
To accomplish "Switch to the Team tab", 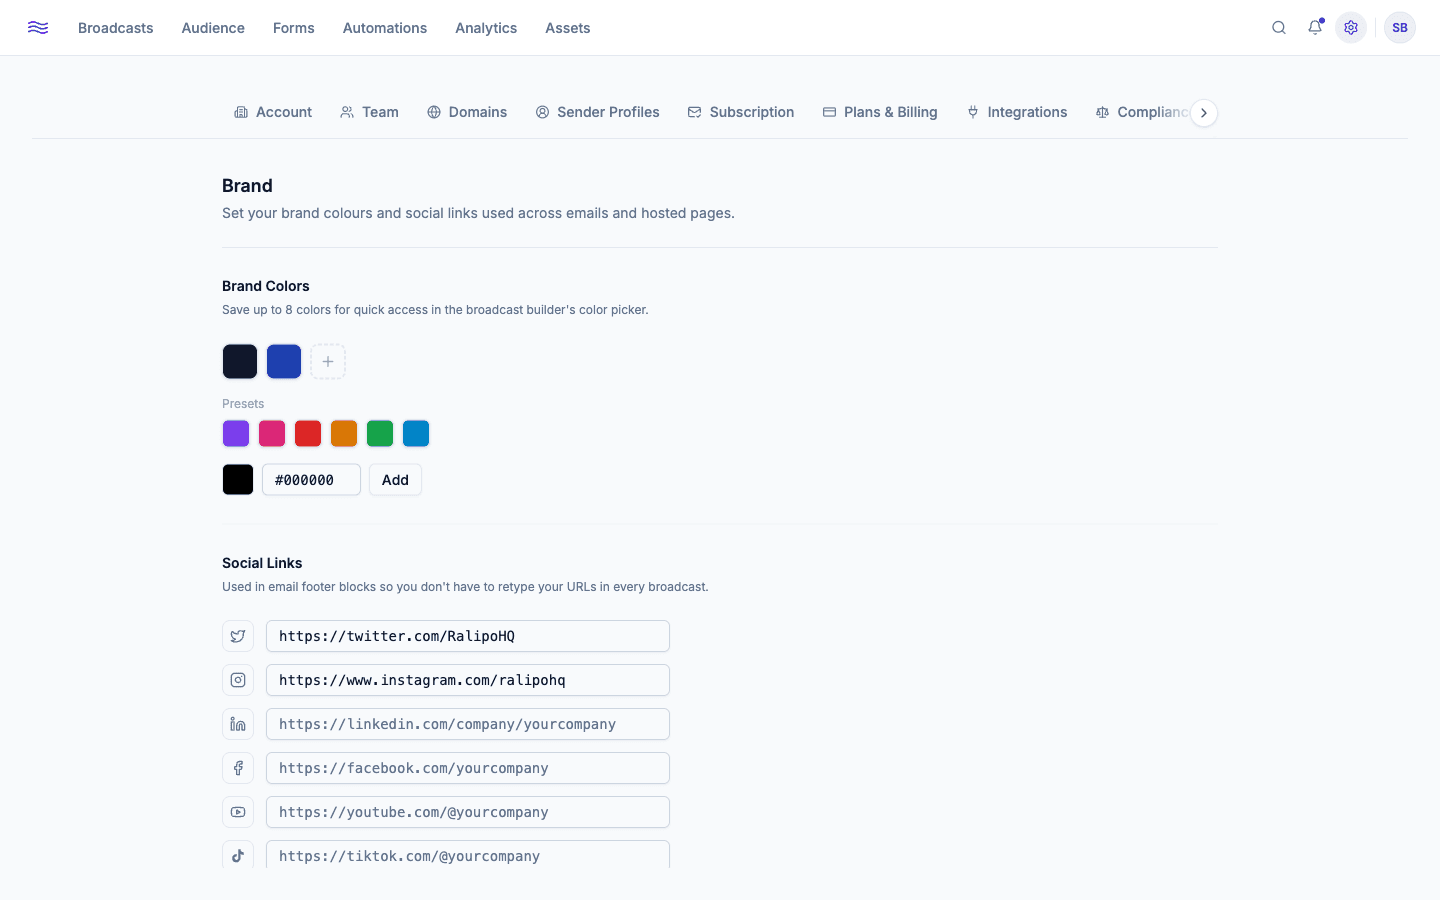I will pos(369,112).
